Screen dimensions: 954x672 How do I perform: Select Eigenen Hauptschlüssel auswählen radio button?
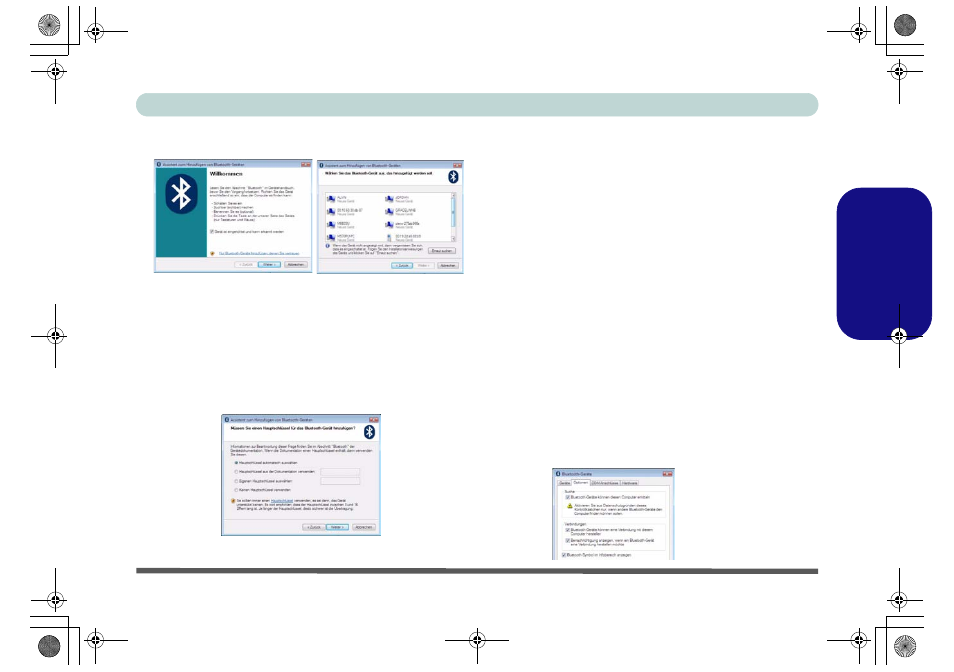[x=236, y=481]
